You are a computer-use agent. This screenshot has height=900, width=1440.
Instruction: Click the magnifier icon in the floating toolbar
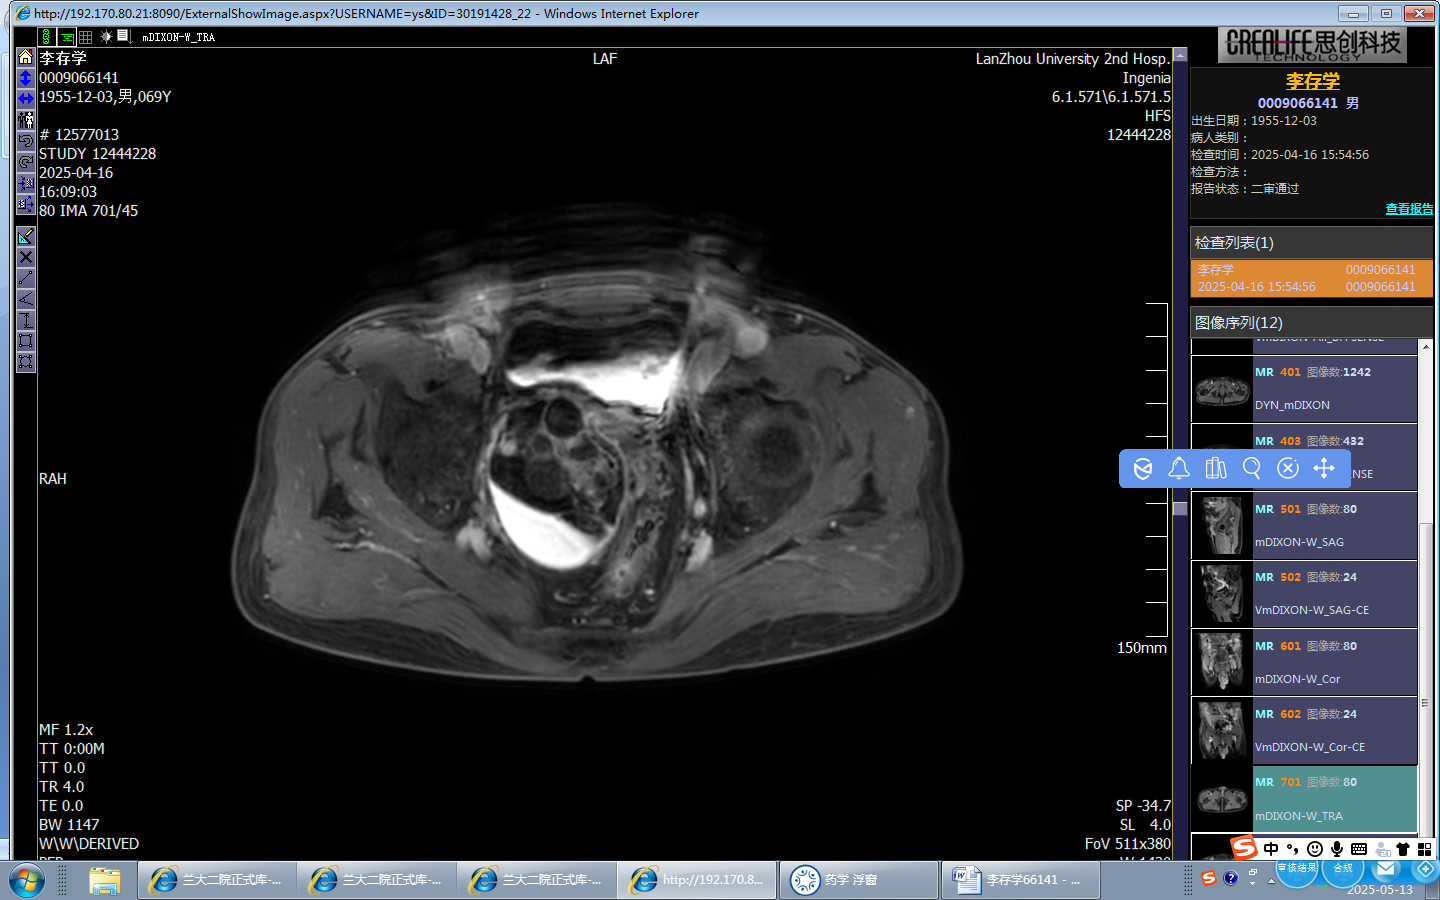(1251, 468)
